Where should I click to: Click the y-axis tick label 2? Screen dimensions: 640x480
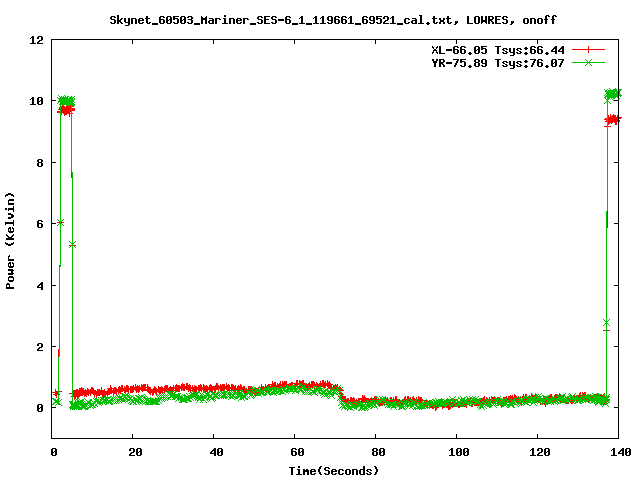(40, 347)
